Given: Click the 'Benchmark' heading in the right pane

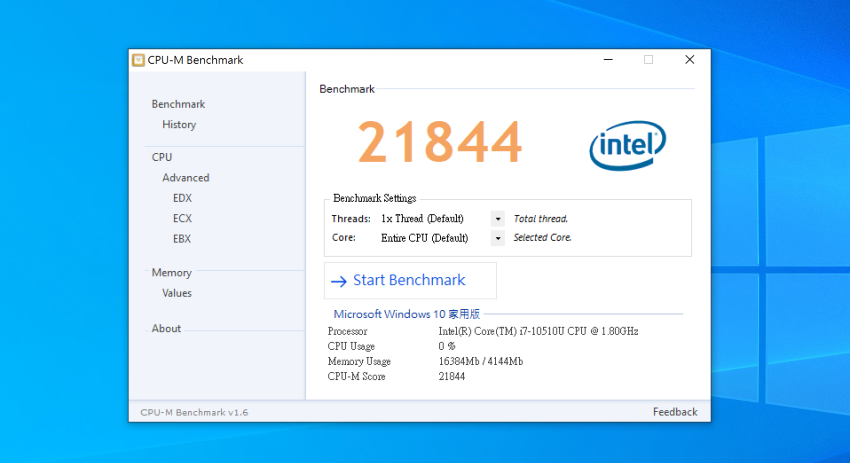Looking at the screenshot, I should click(x=347, y=89).
